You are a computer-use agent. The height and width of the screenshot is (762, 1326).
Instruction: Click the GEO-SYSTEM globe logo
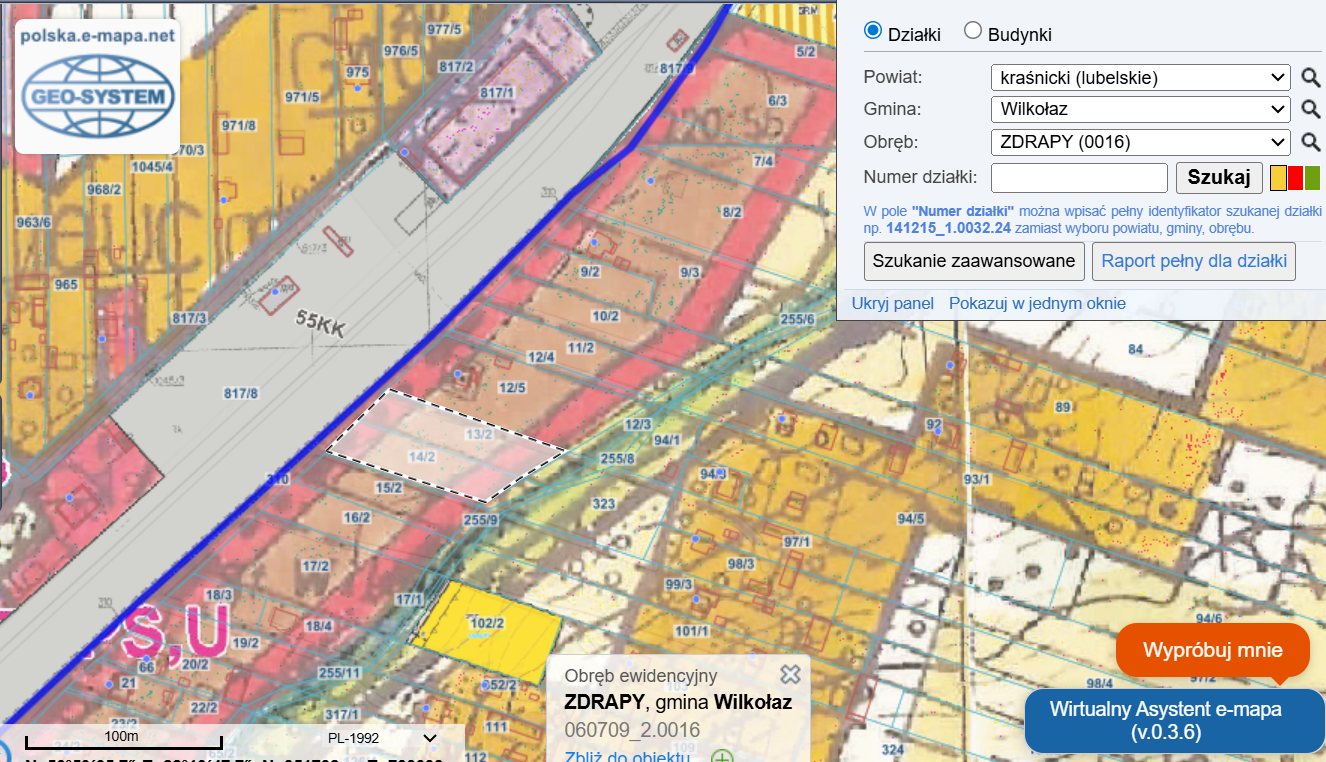[97, 97]
